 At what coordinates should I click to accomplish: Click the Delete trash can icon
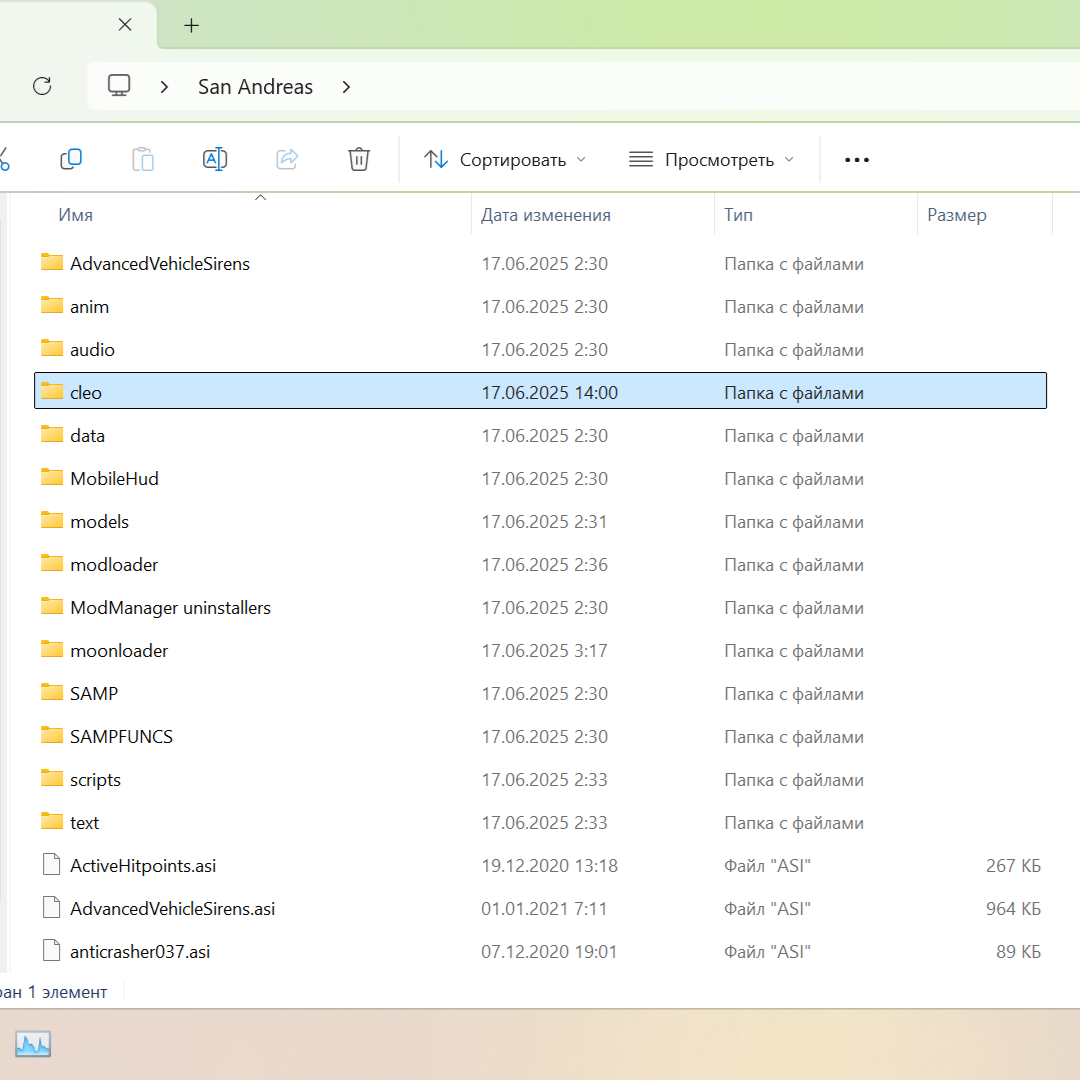pos(359,159)
